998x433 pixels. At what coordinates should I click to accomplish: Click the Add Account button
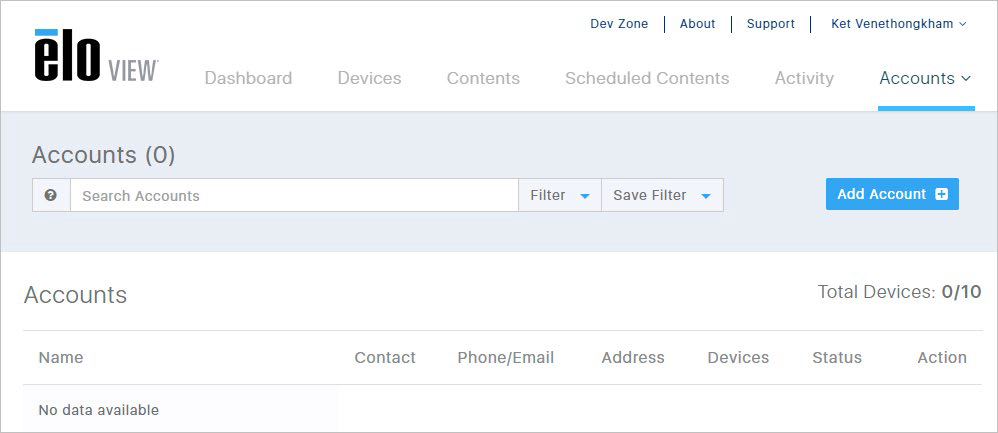click(892, 194)
